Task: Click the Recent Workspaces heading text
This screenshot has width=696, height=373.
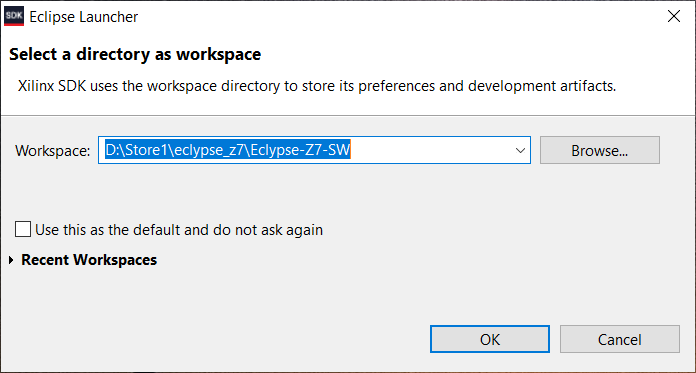Action: [x=89, y=260]
